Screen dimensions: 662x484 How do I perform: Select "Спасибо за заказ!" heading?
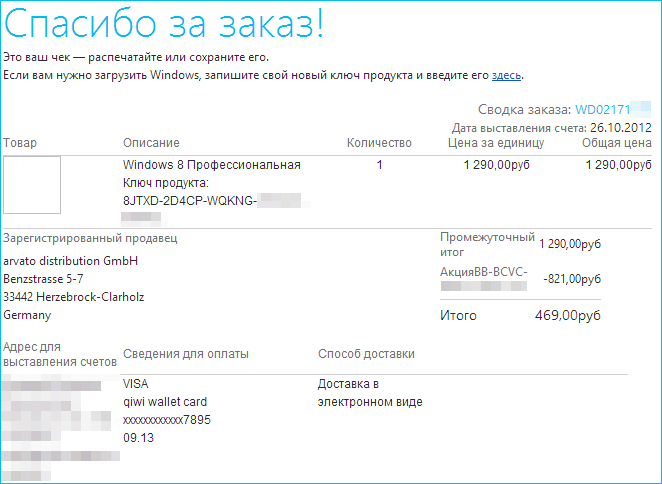click(164, 23)
